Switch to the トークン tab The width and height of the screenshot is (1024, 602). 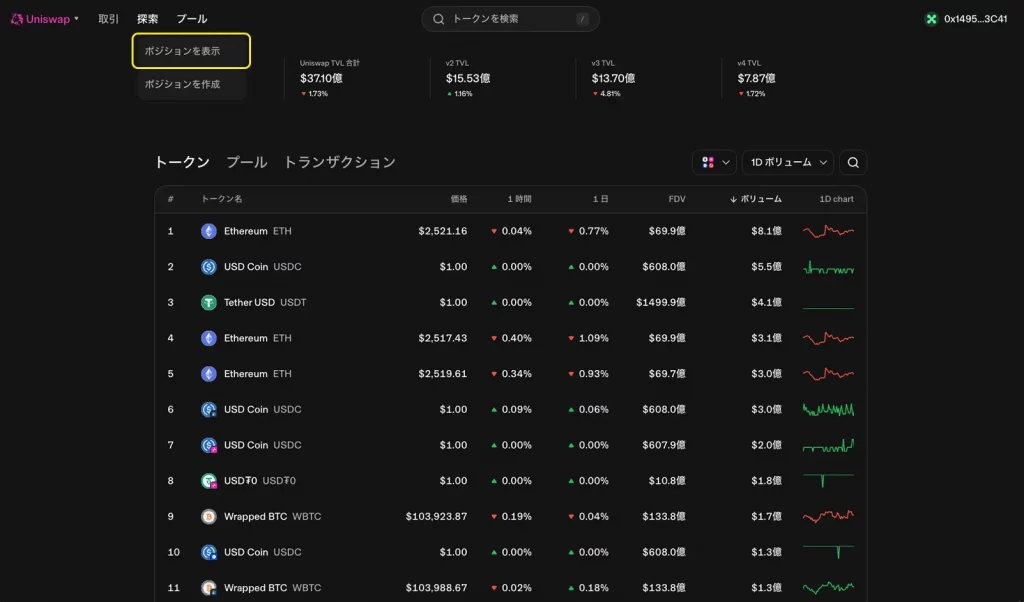182,162
